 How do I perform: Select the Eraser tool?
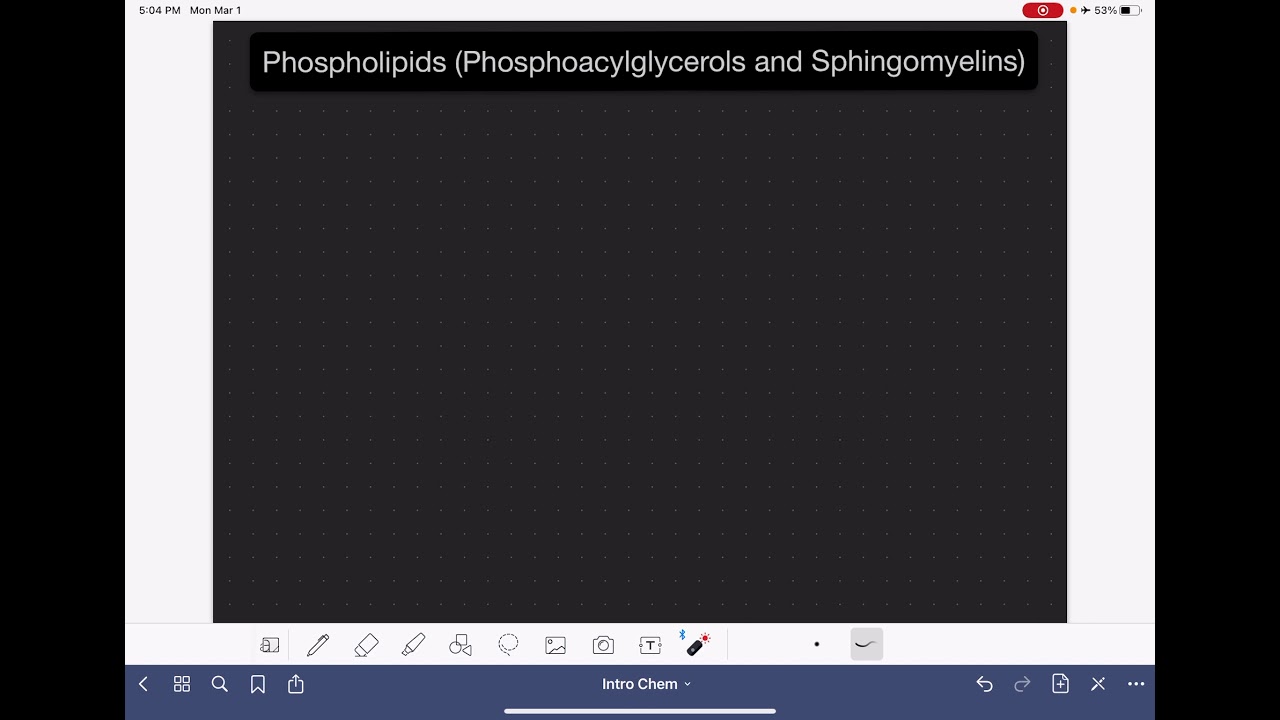(366, 645)
